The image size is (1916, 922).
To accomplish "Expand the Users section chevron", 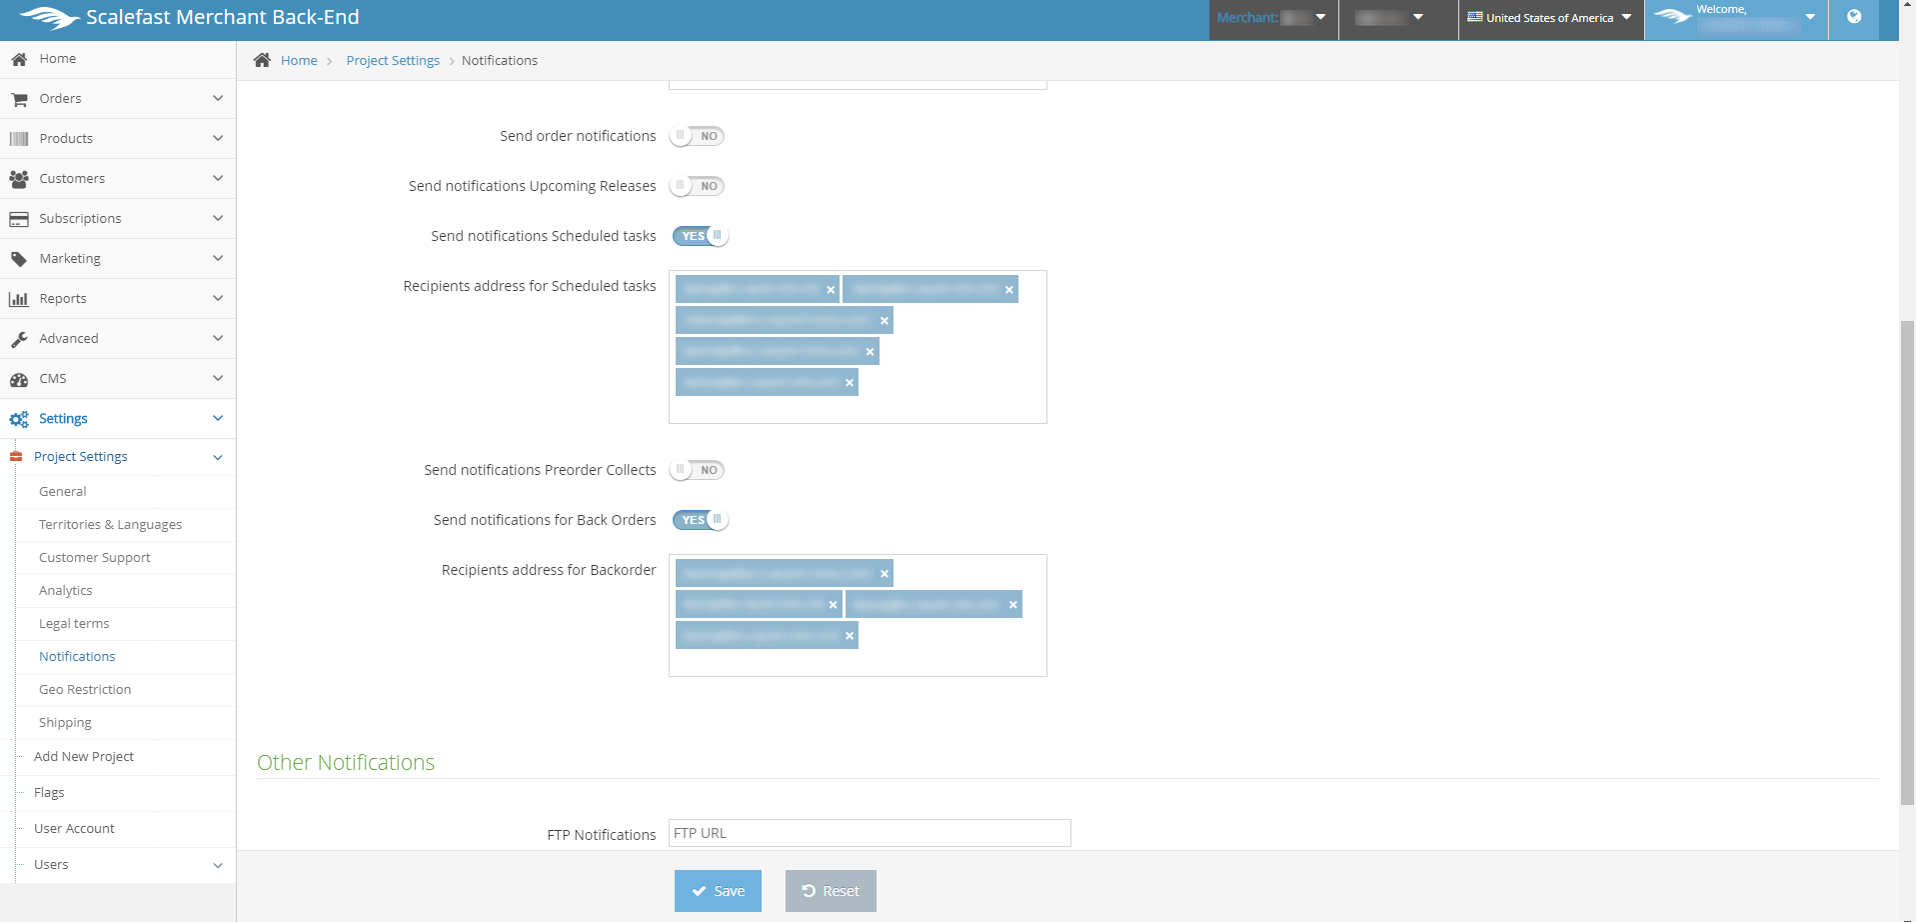I will coord(217,865).
